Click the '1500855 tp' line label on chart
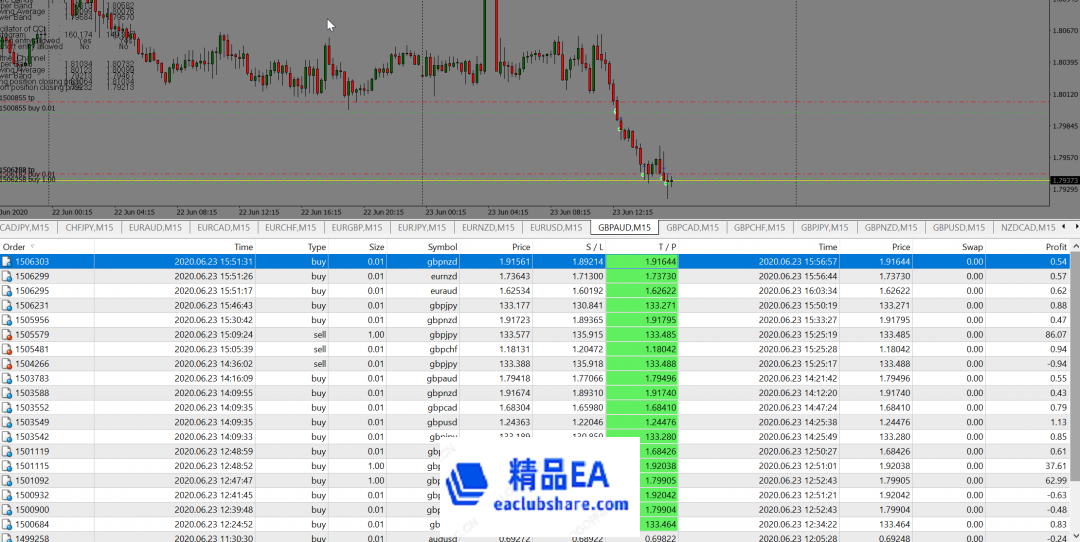The height and width of the screenshot is (542, 1080). pyautogui.click(x=17, y=98)
